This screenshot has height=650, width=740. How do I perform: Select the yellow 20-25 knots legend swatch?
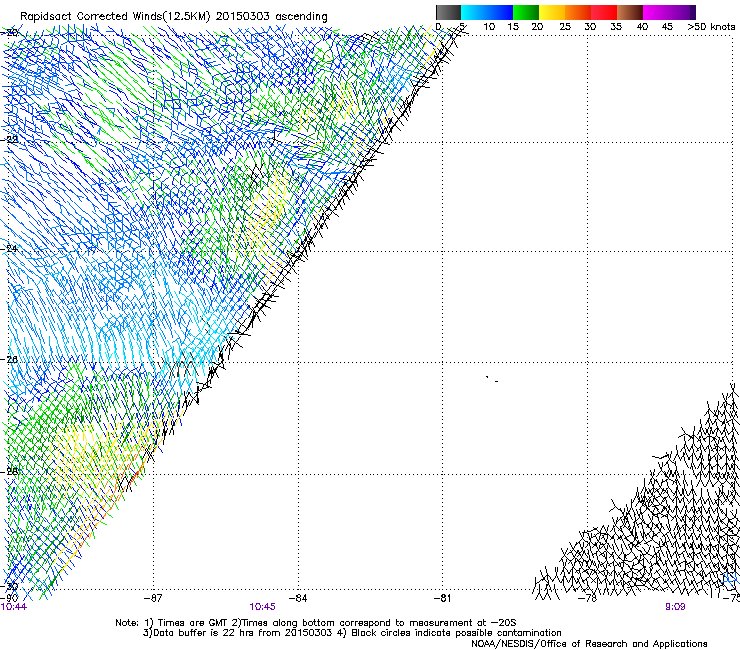[552, 12]
